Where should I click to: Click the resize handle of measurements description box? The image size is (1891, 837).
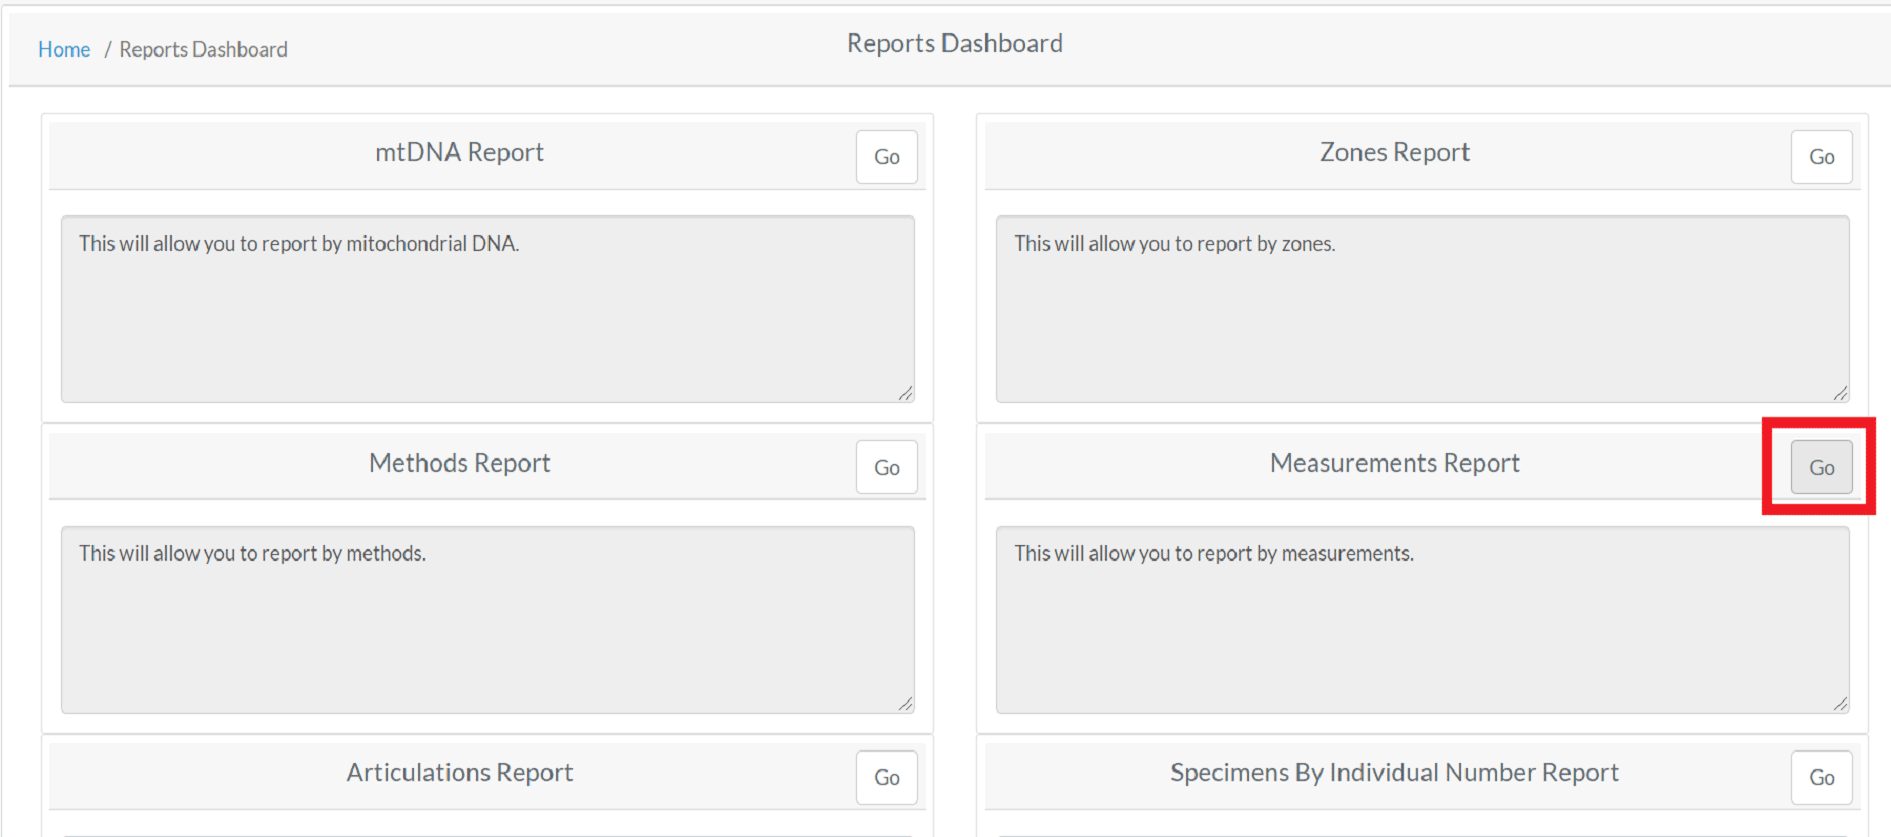pos(1841,705)
